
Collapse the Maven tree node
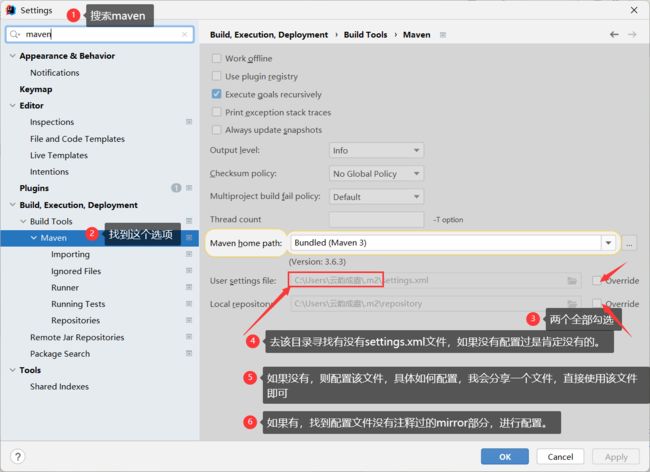tap(34, 238)
